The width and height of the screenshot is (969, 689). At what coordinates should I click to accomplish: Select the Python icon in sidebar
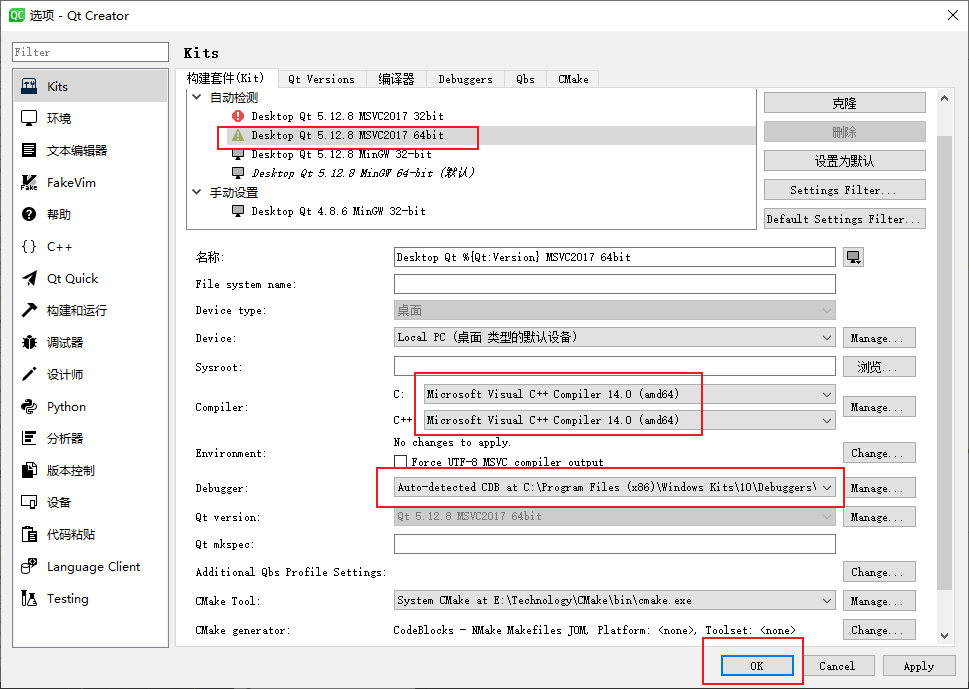click(x=28, y=407)
